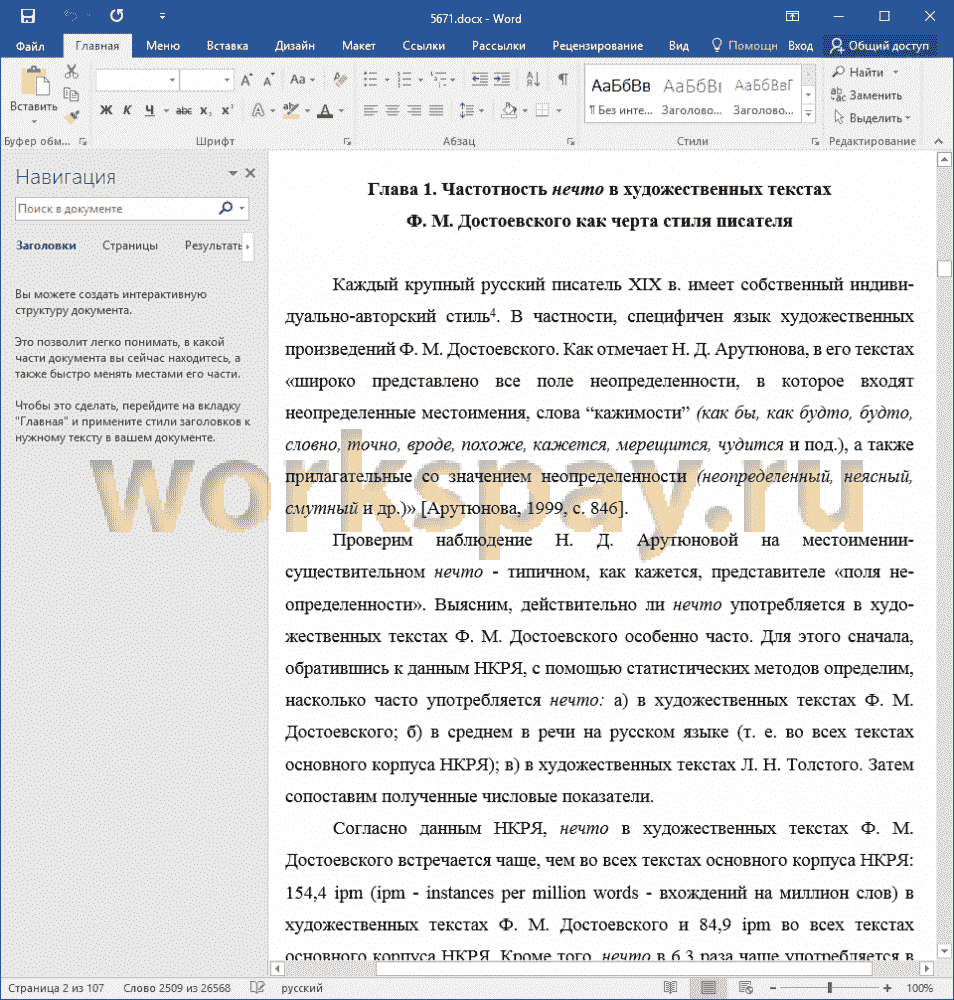This screenshot has width=954, height=1000.
Task: Open the Файл tab
Action: click(30, 46)
